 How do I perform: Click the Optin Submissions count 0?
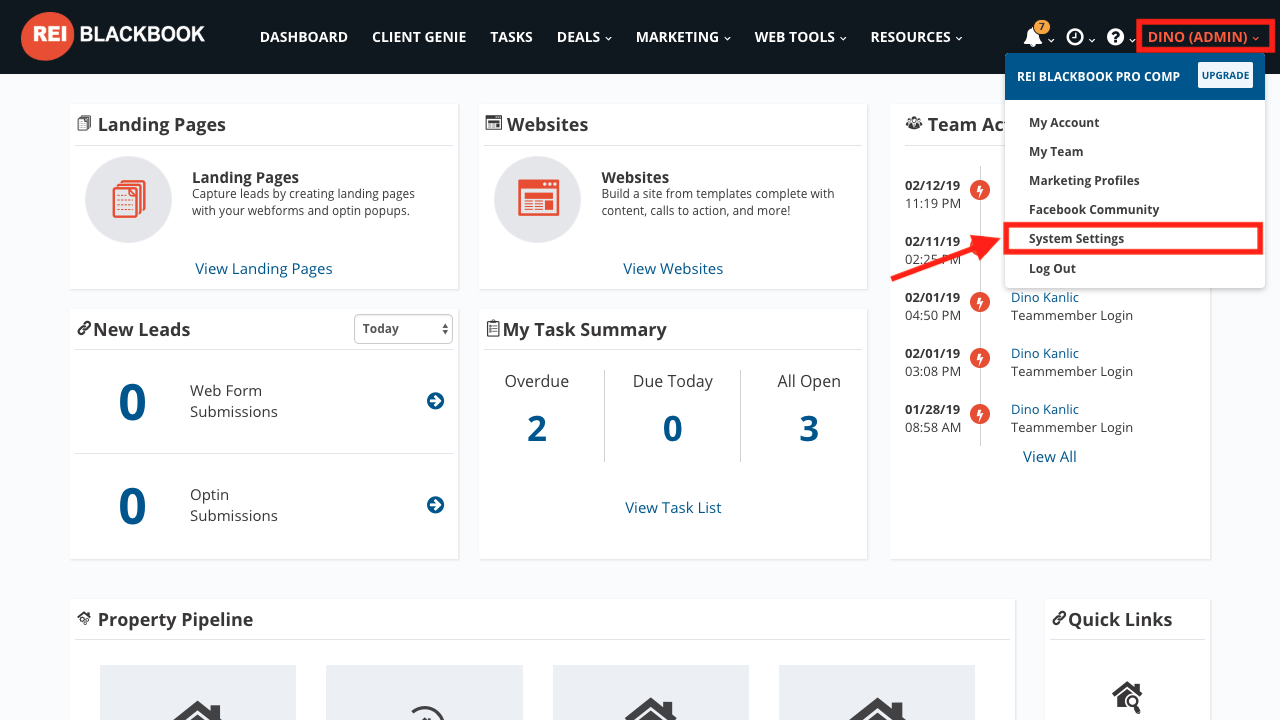tap(132, 506)
